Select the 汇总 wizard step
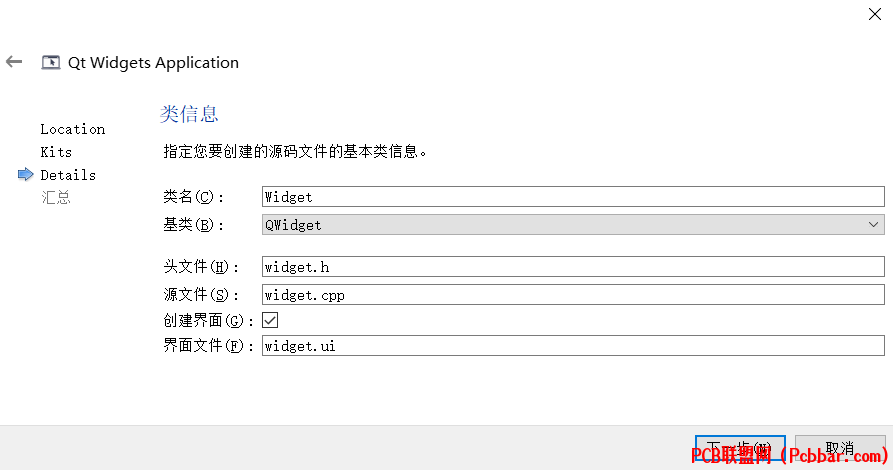The height and width of the screenshot is (470, 893). pyautogui.click(x=55, y=198)
